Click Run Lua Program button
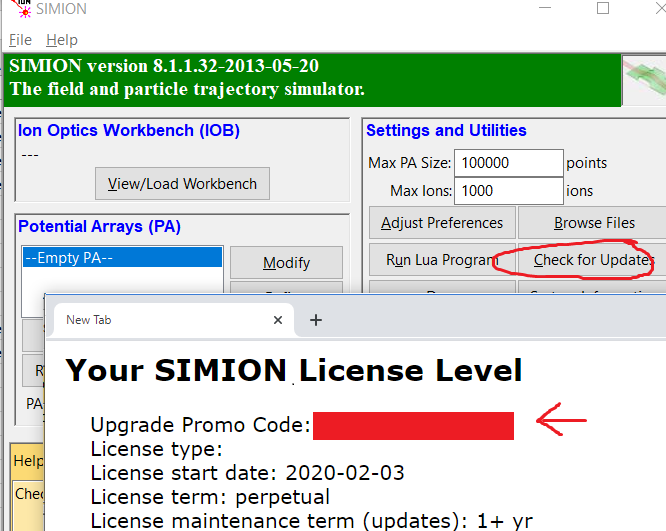Screen dimensions: 666x531 442,260
